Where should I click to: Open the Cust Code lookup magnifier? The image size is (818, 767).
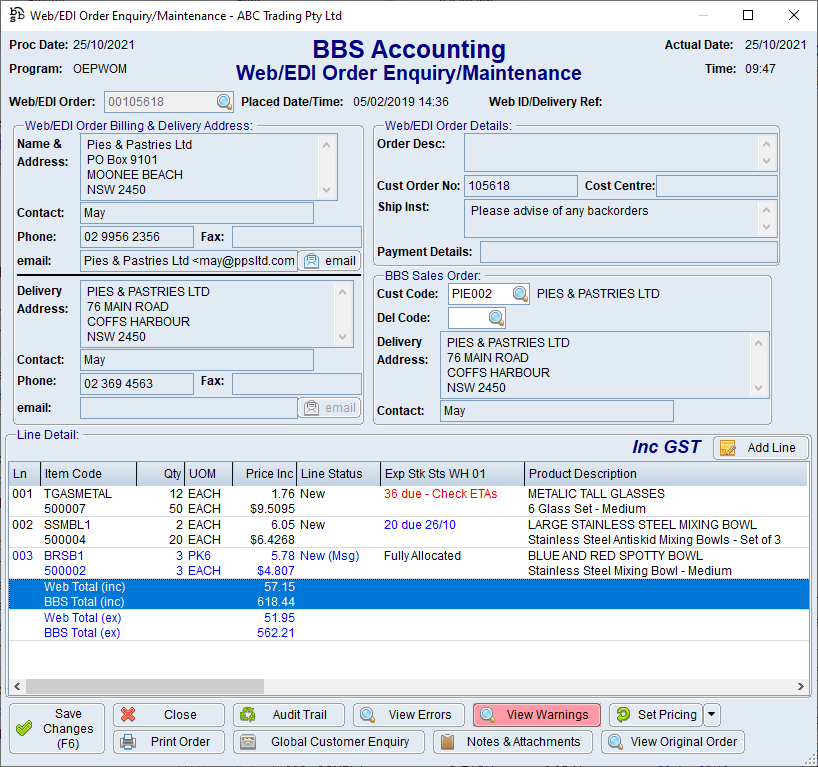click(520, 294)
